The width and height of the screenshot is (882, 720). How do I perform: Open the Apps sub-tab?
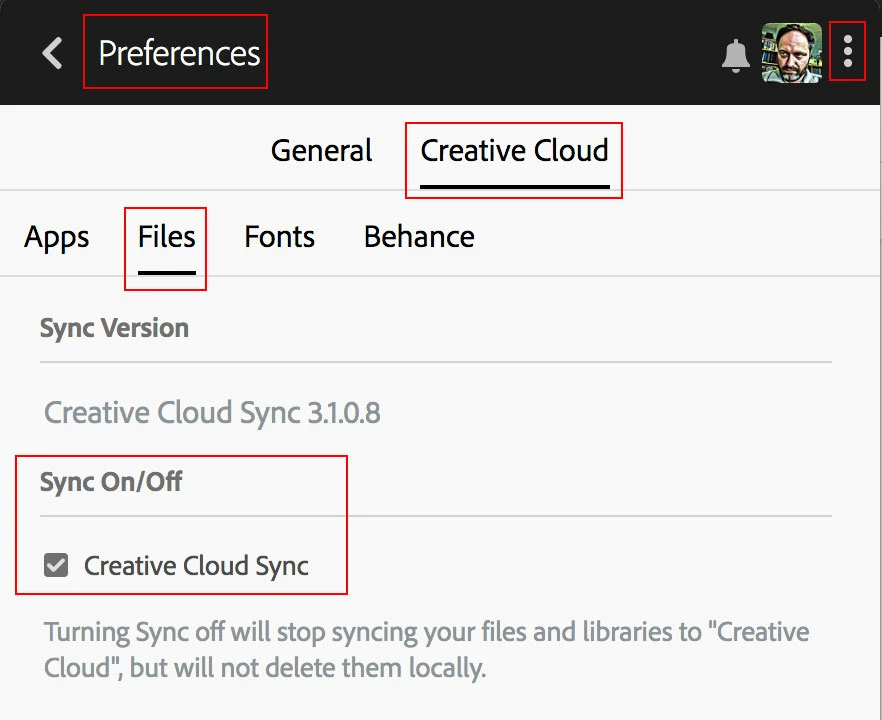point(56,237)
